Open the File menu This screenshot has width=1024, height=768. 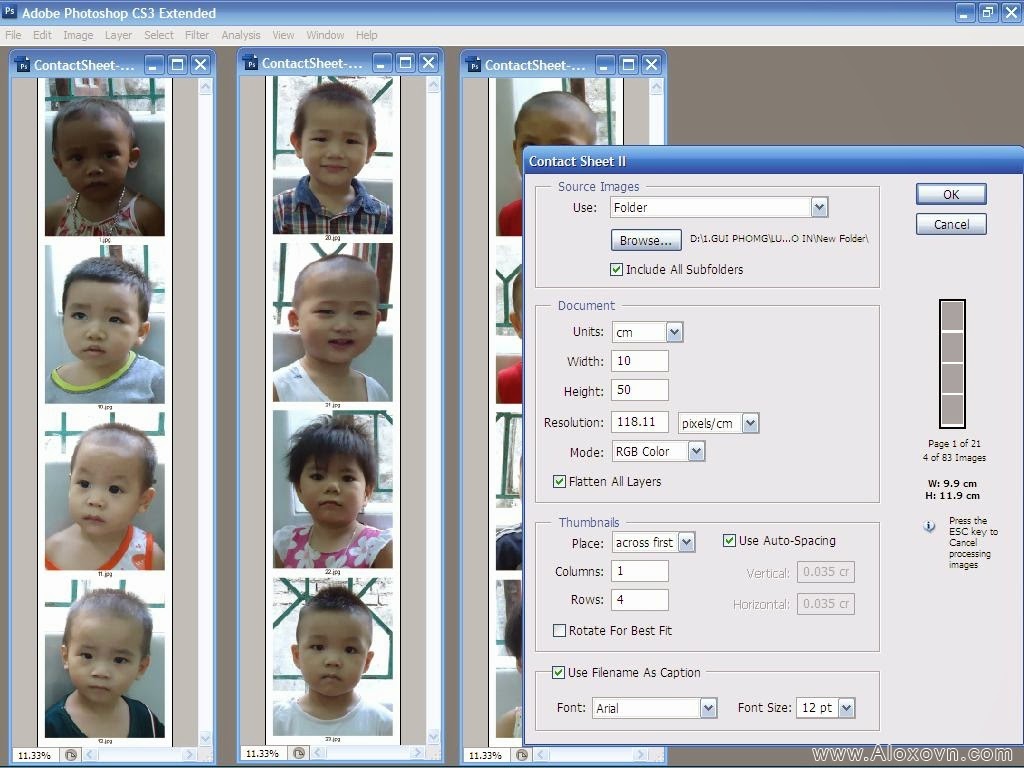[13, 35]
